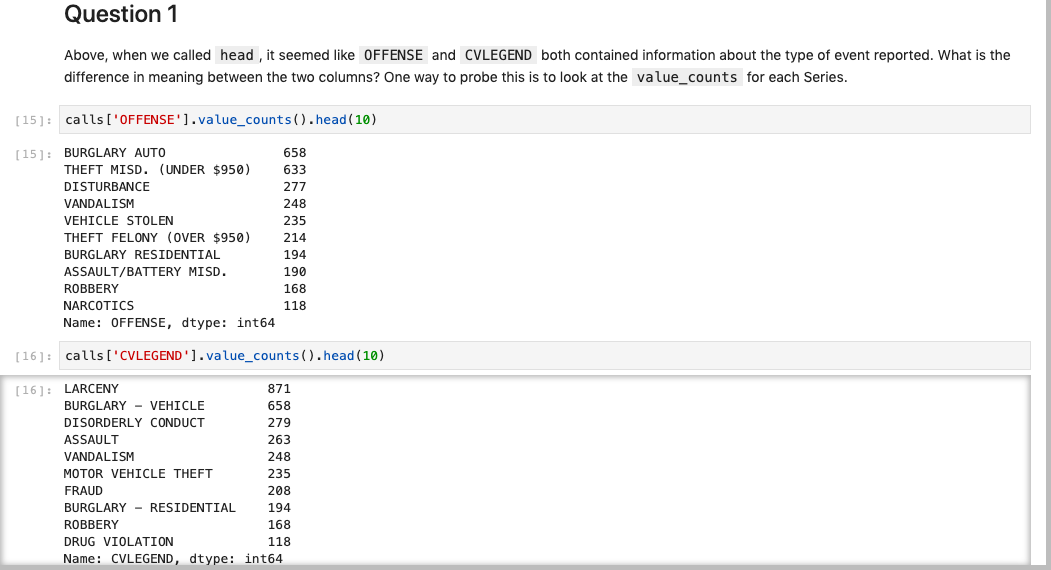Screen dimensions: 1051x570
Task: Click the 'VEHICLE STOLEN' output row
Action: (x=185, y=221)
